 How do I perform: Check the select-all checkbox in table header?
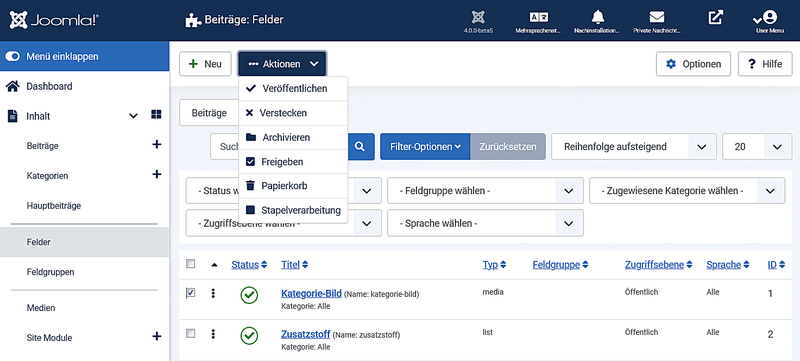[190, 264]
